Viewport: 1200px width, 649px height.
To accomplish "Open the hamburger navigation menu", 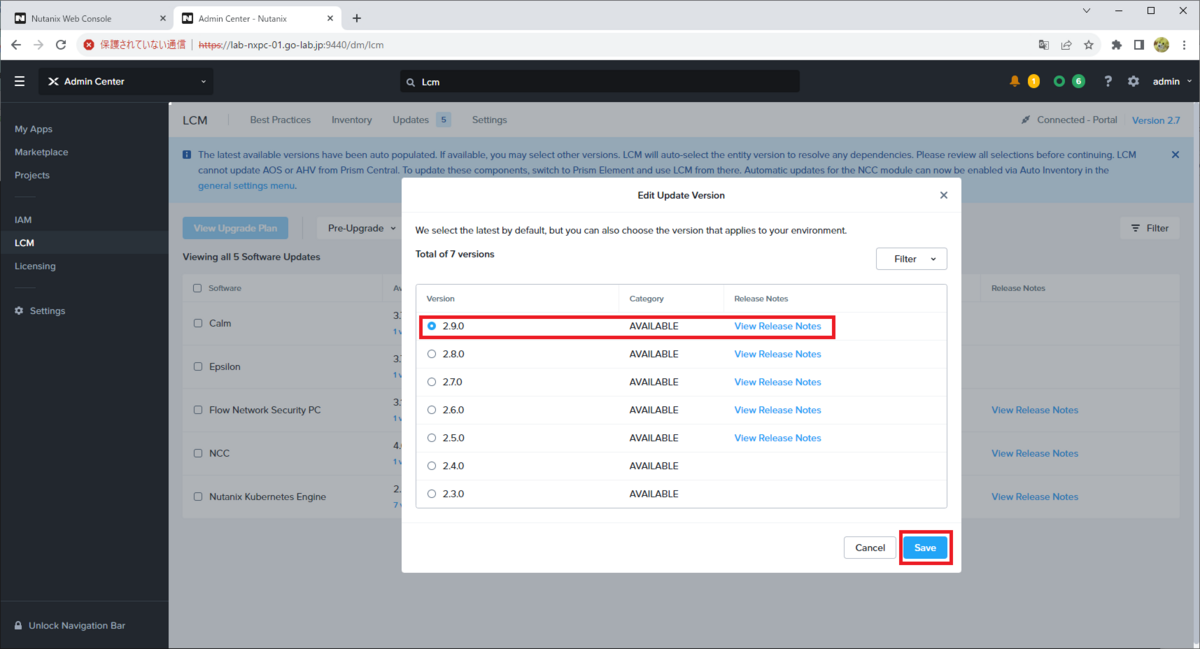I will pos(19,81).
